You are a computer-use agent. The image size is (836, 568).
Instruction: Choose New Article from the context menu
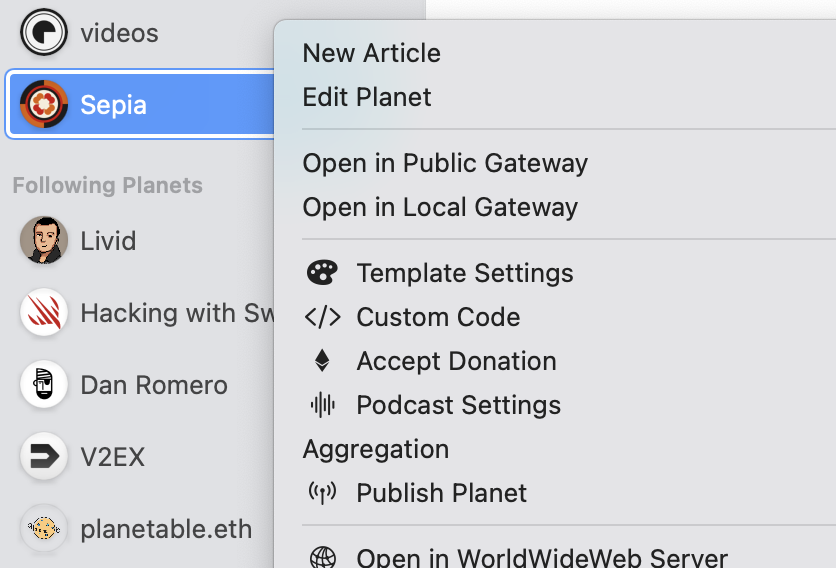click(x=372, y=53)
